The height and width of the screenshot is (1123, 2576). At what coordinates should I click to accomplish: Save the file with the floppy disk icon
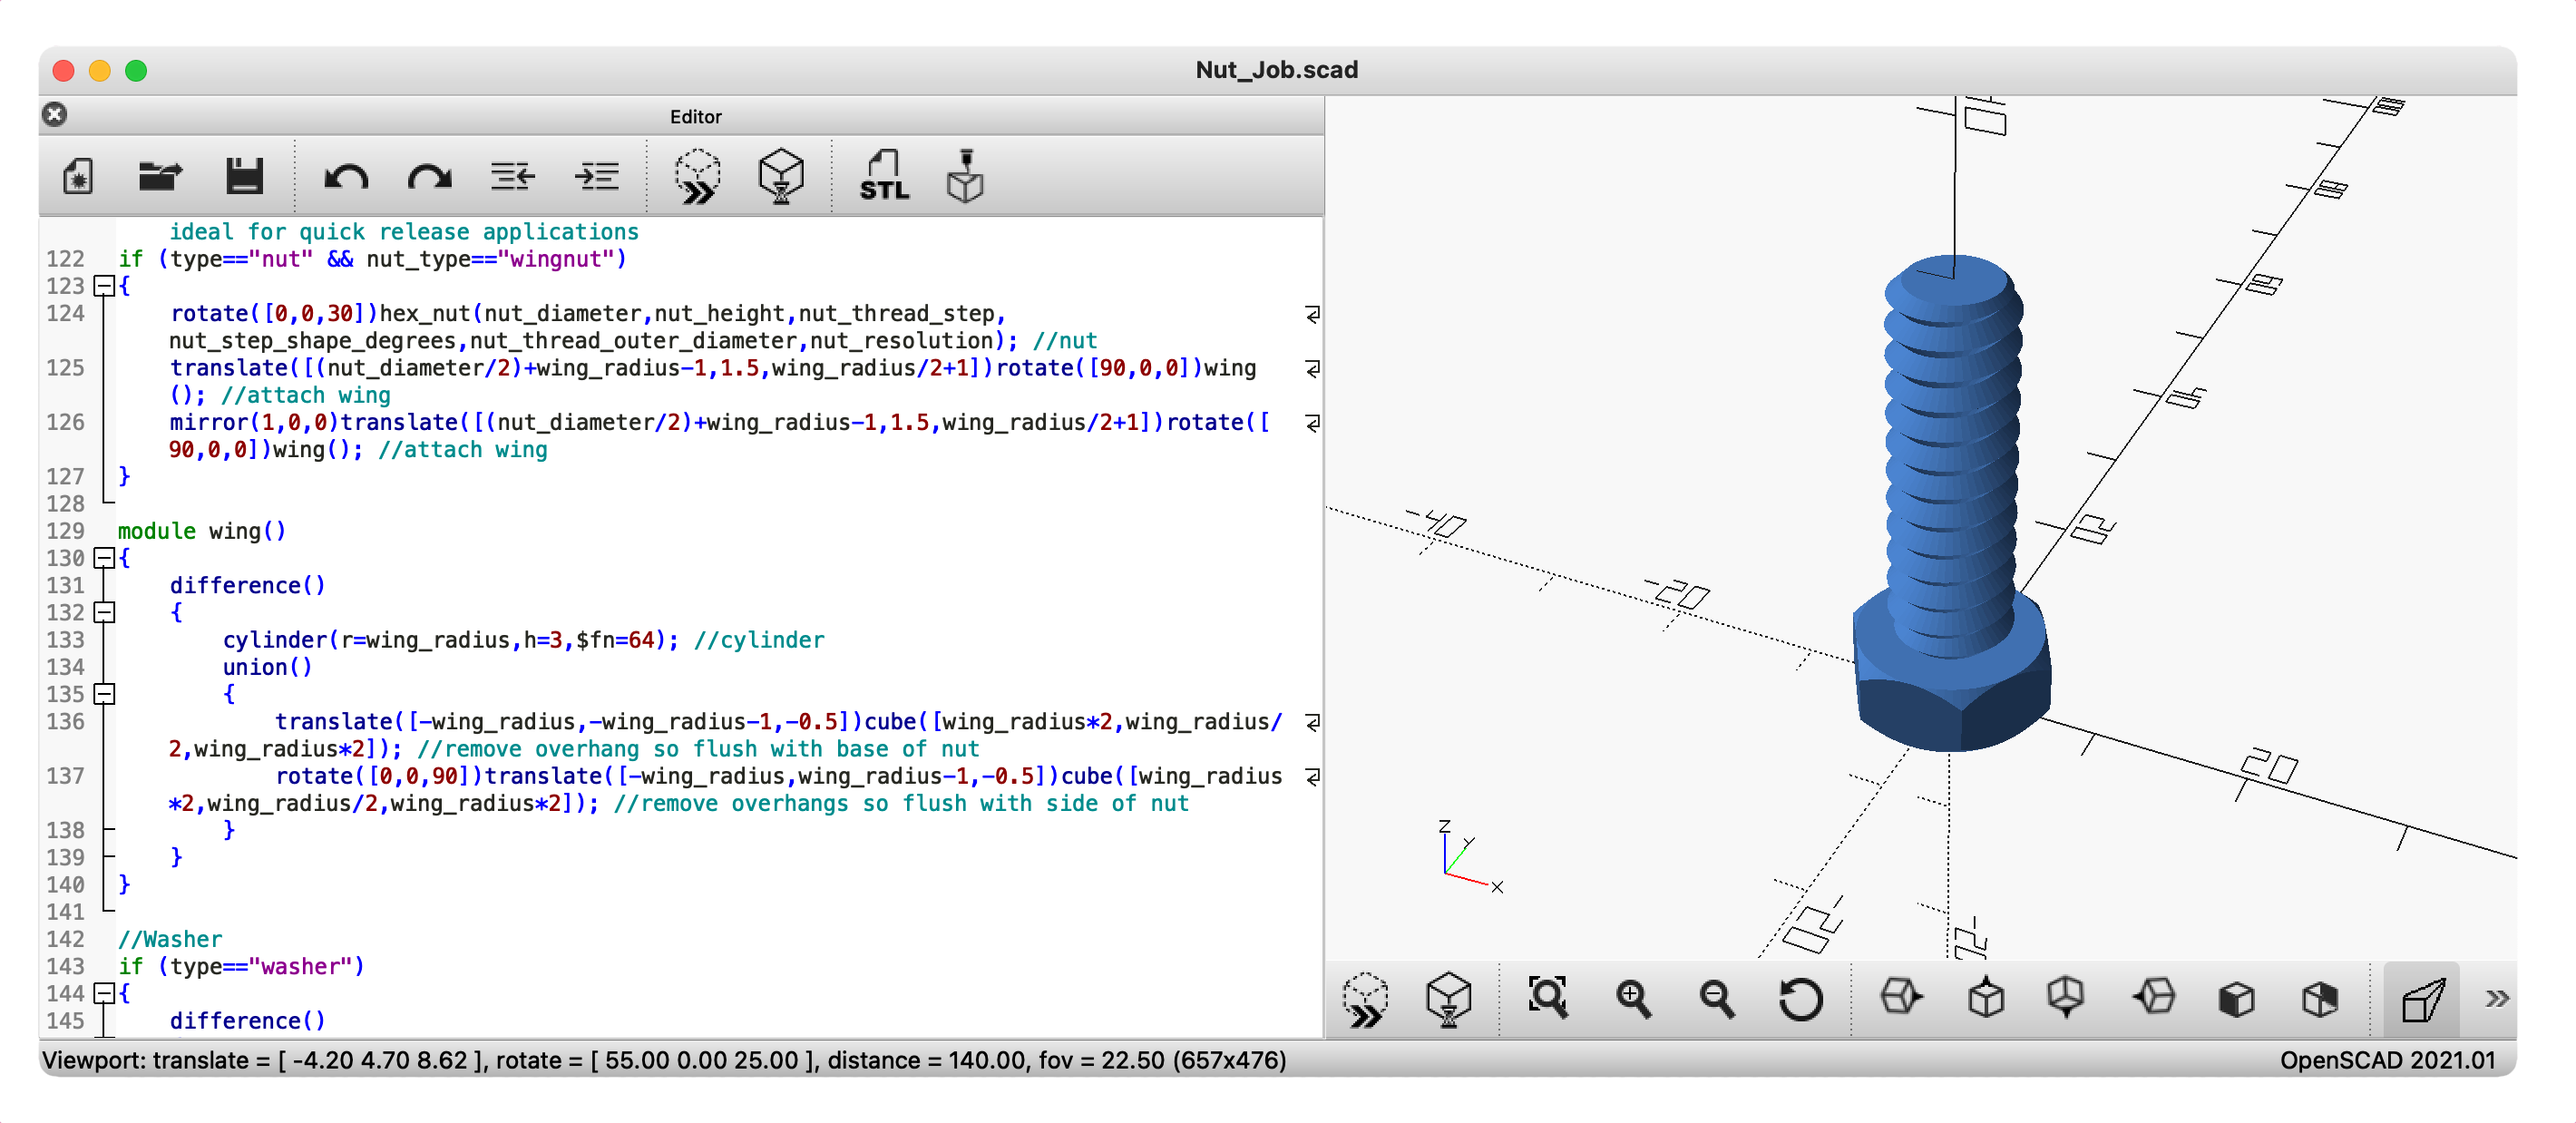click(x=244, y=177)
